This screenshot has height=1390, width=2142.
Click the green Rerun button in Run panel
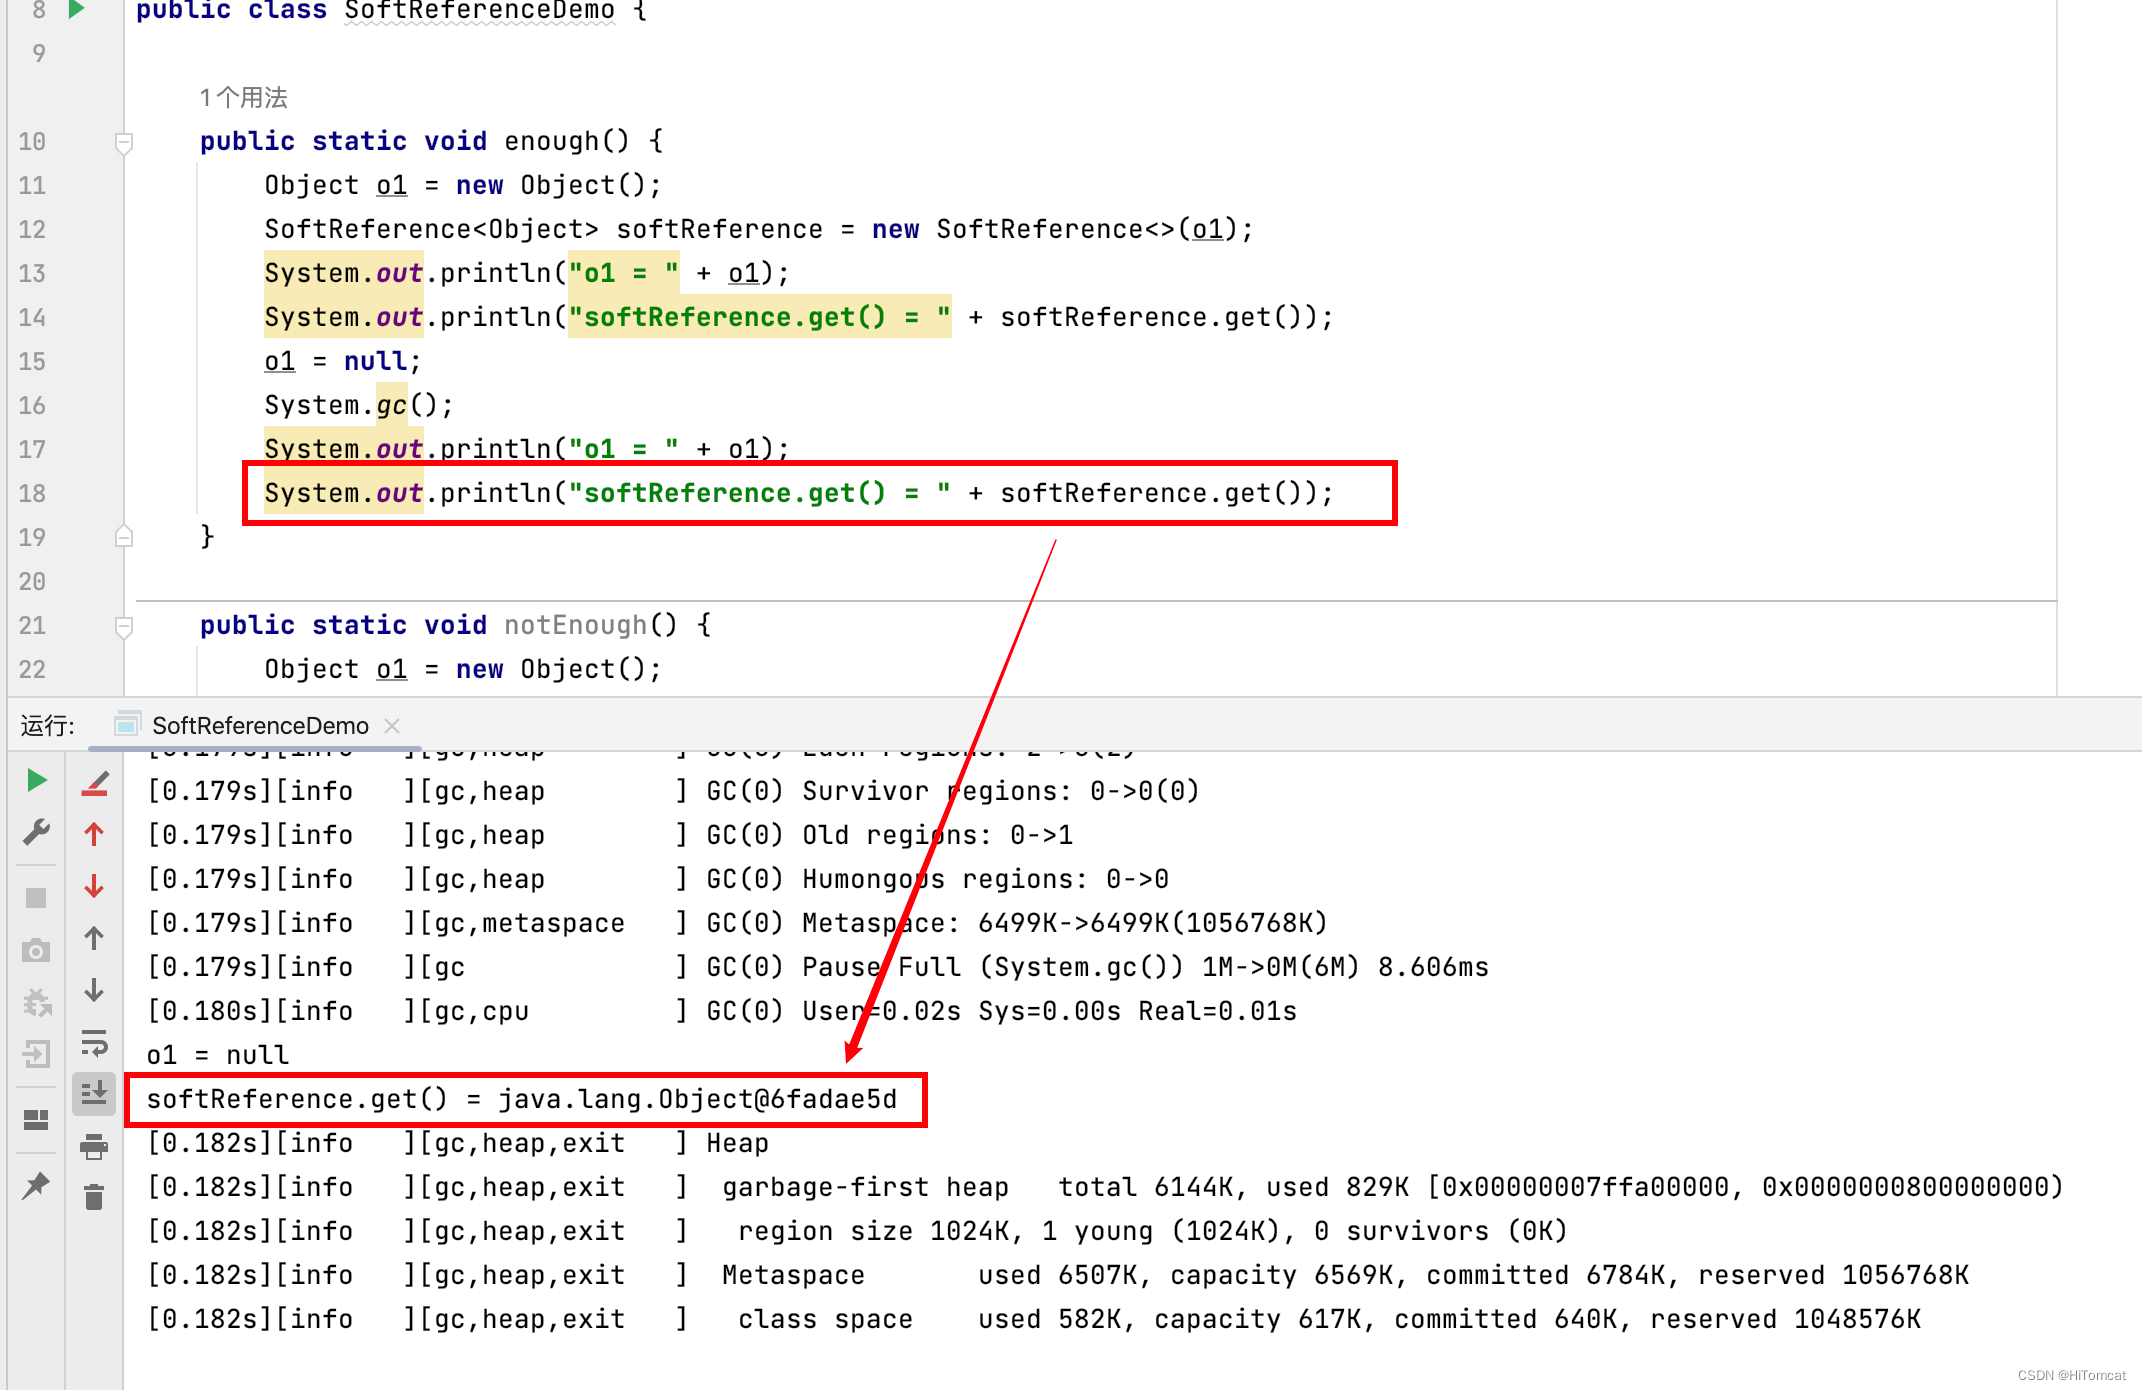(36, 780)
